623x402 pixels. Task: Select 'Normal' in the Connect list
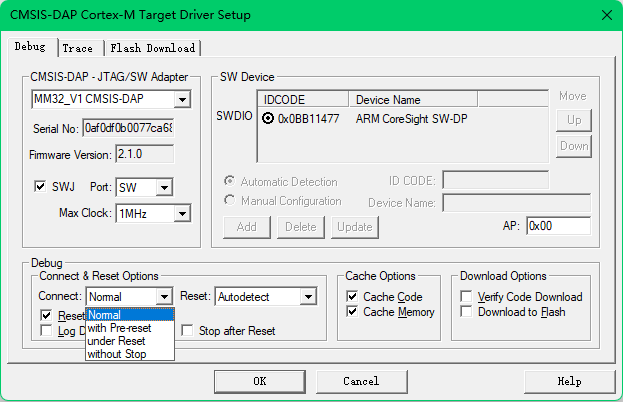[104, 315]
